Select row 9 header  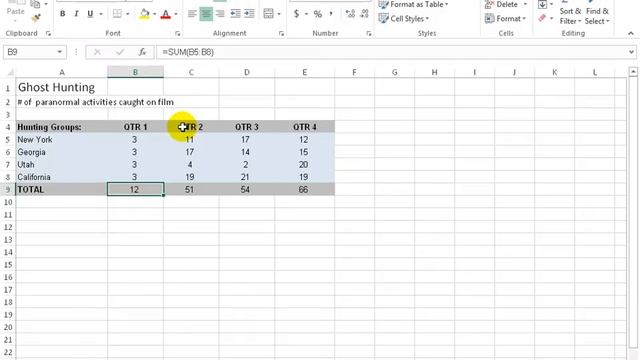coord(8,190)
